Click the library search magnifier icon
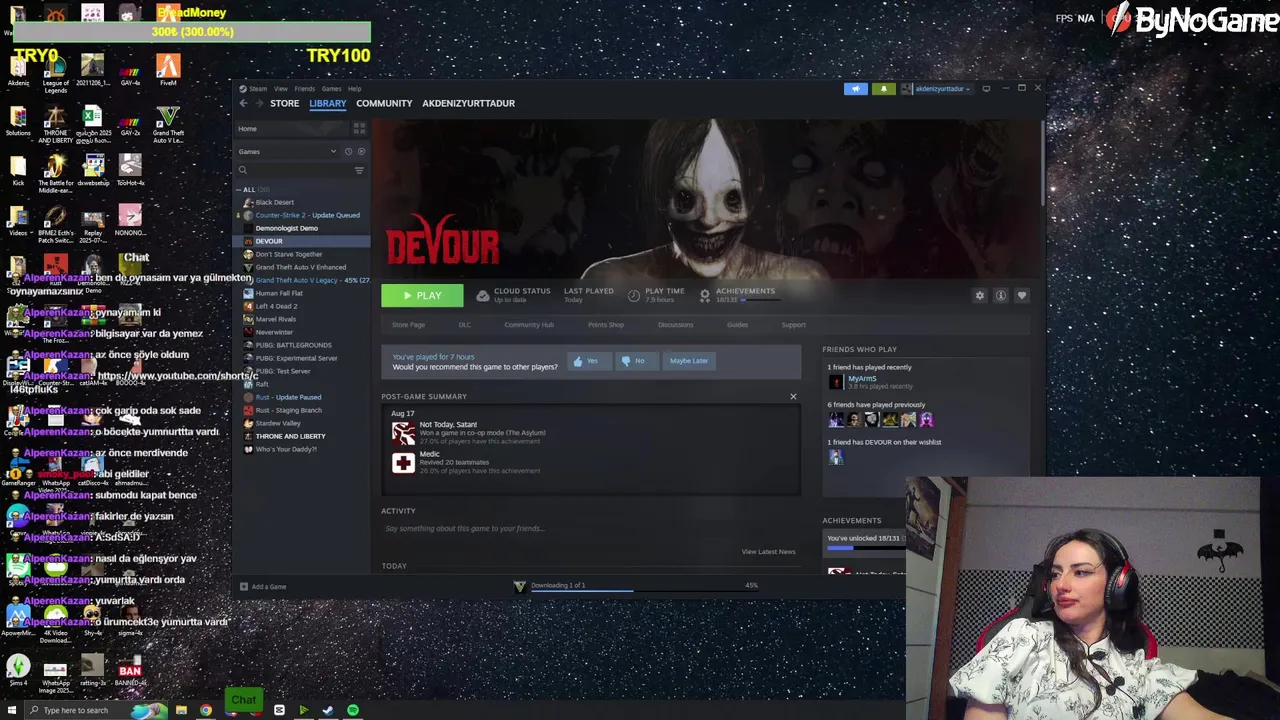Screen dimensions: 1280x720 (x=243, y=170)
